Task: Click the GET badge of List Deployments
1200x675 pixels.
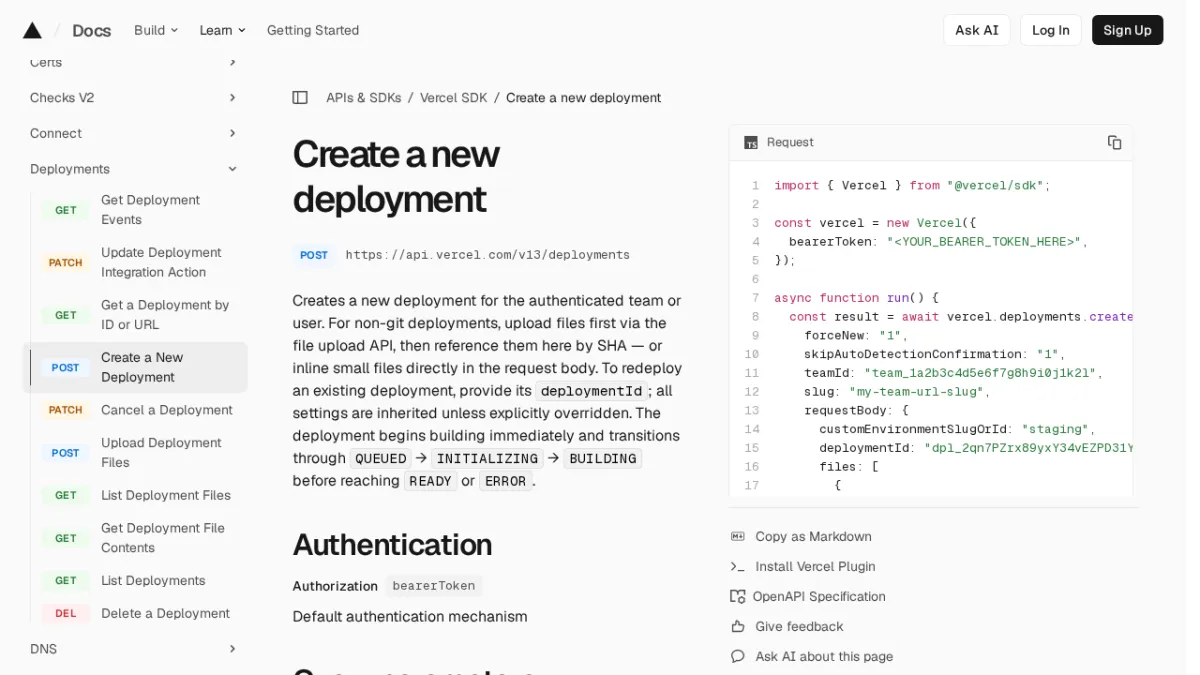Action: pos(66,580)
